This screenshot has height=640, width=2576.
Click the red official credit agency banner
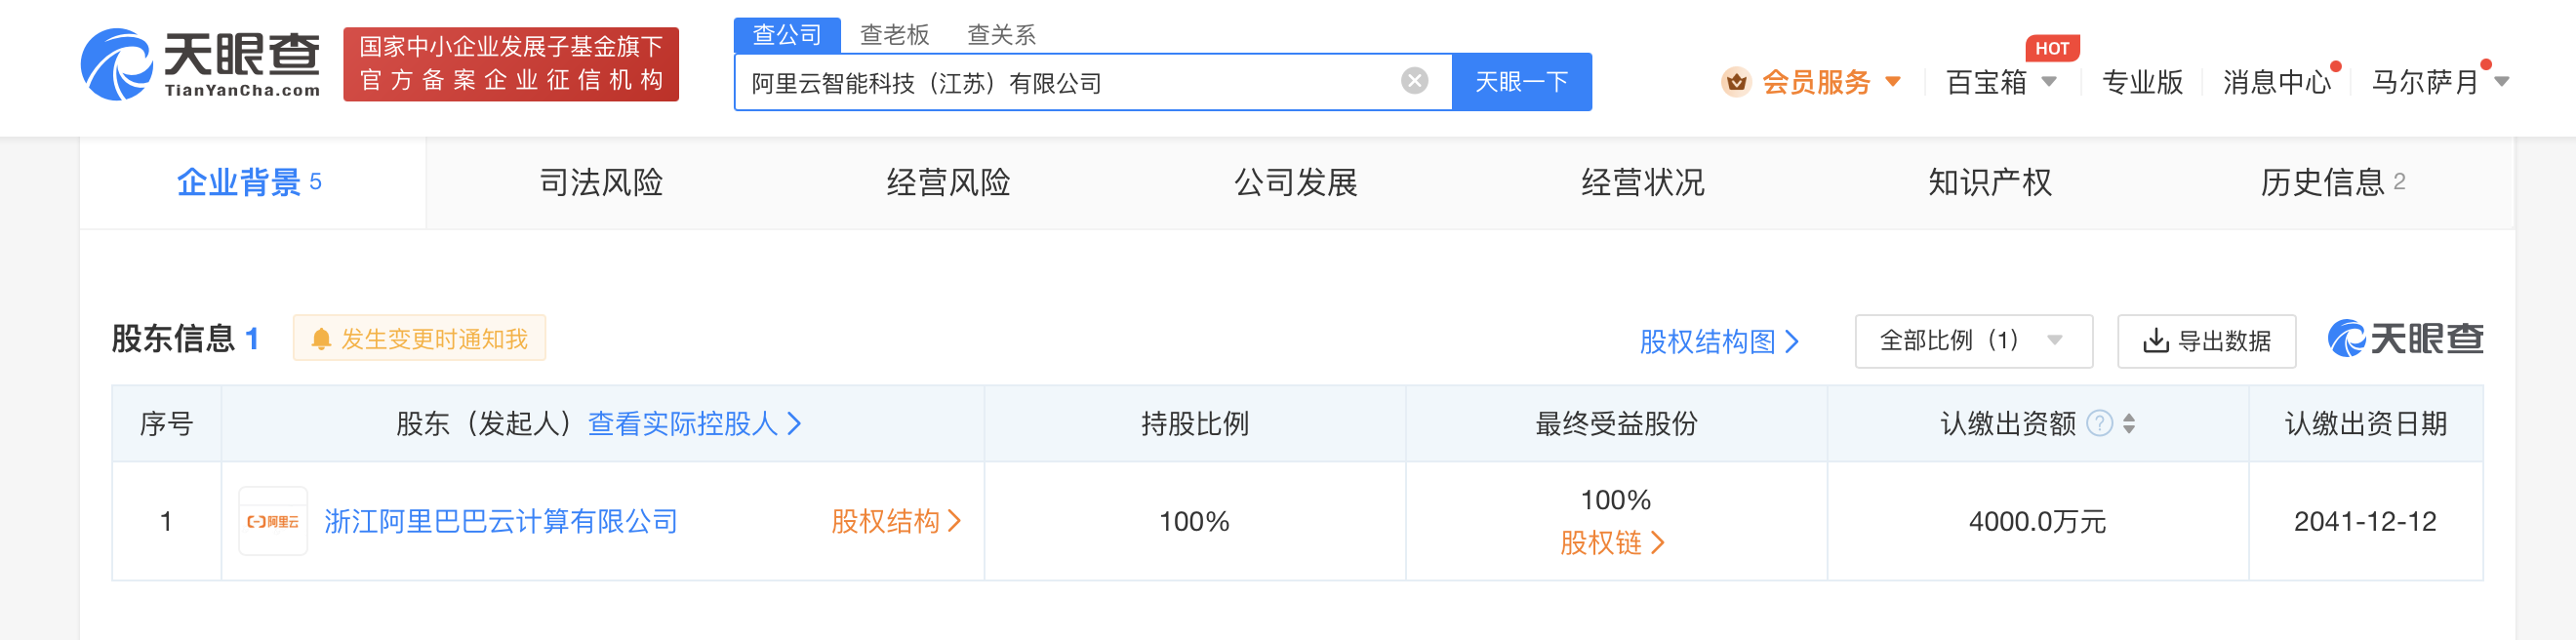coord(511,65)
